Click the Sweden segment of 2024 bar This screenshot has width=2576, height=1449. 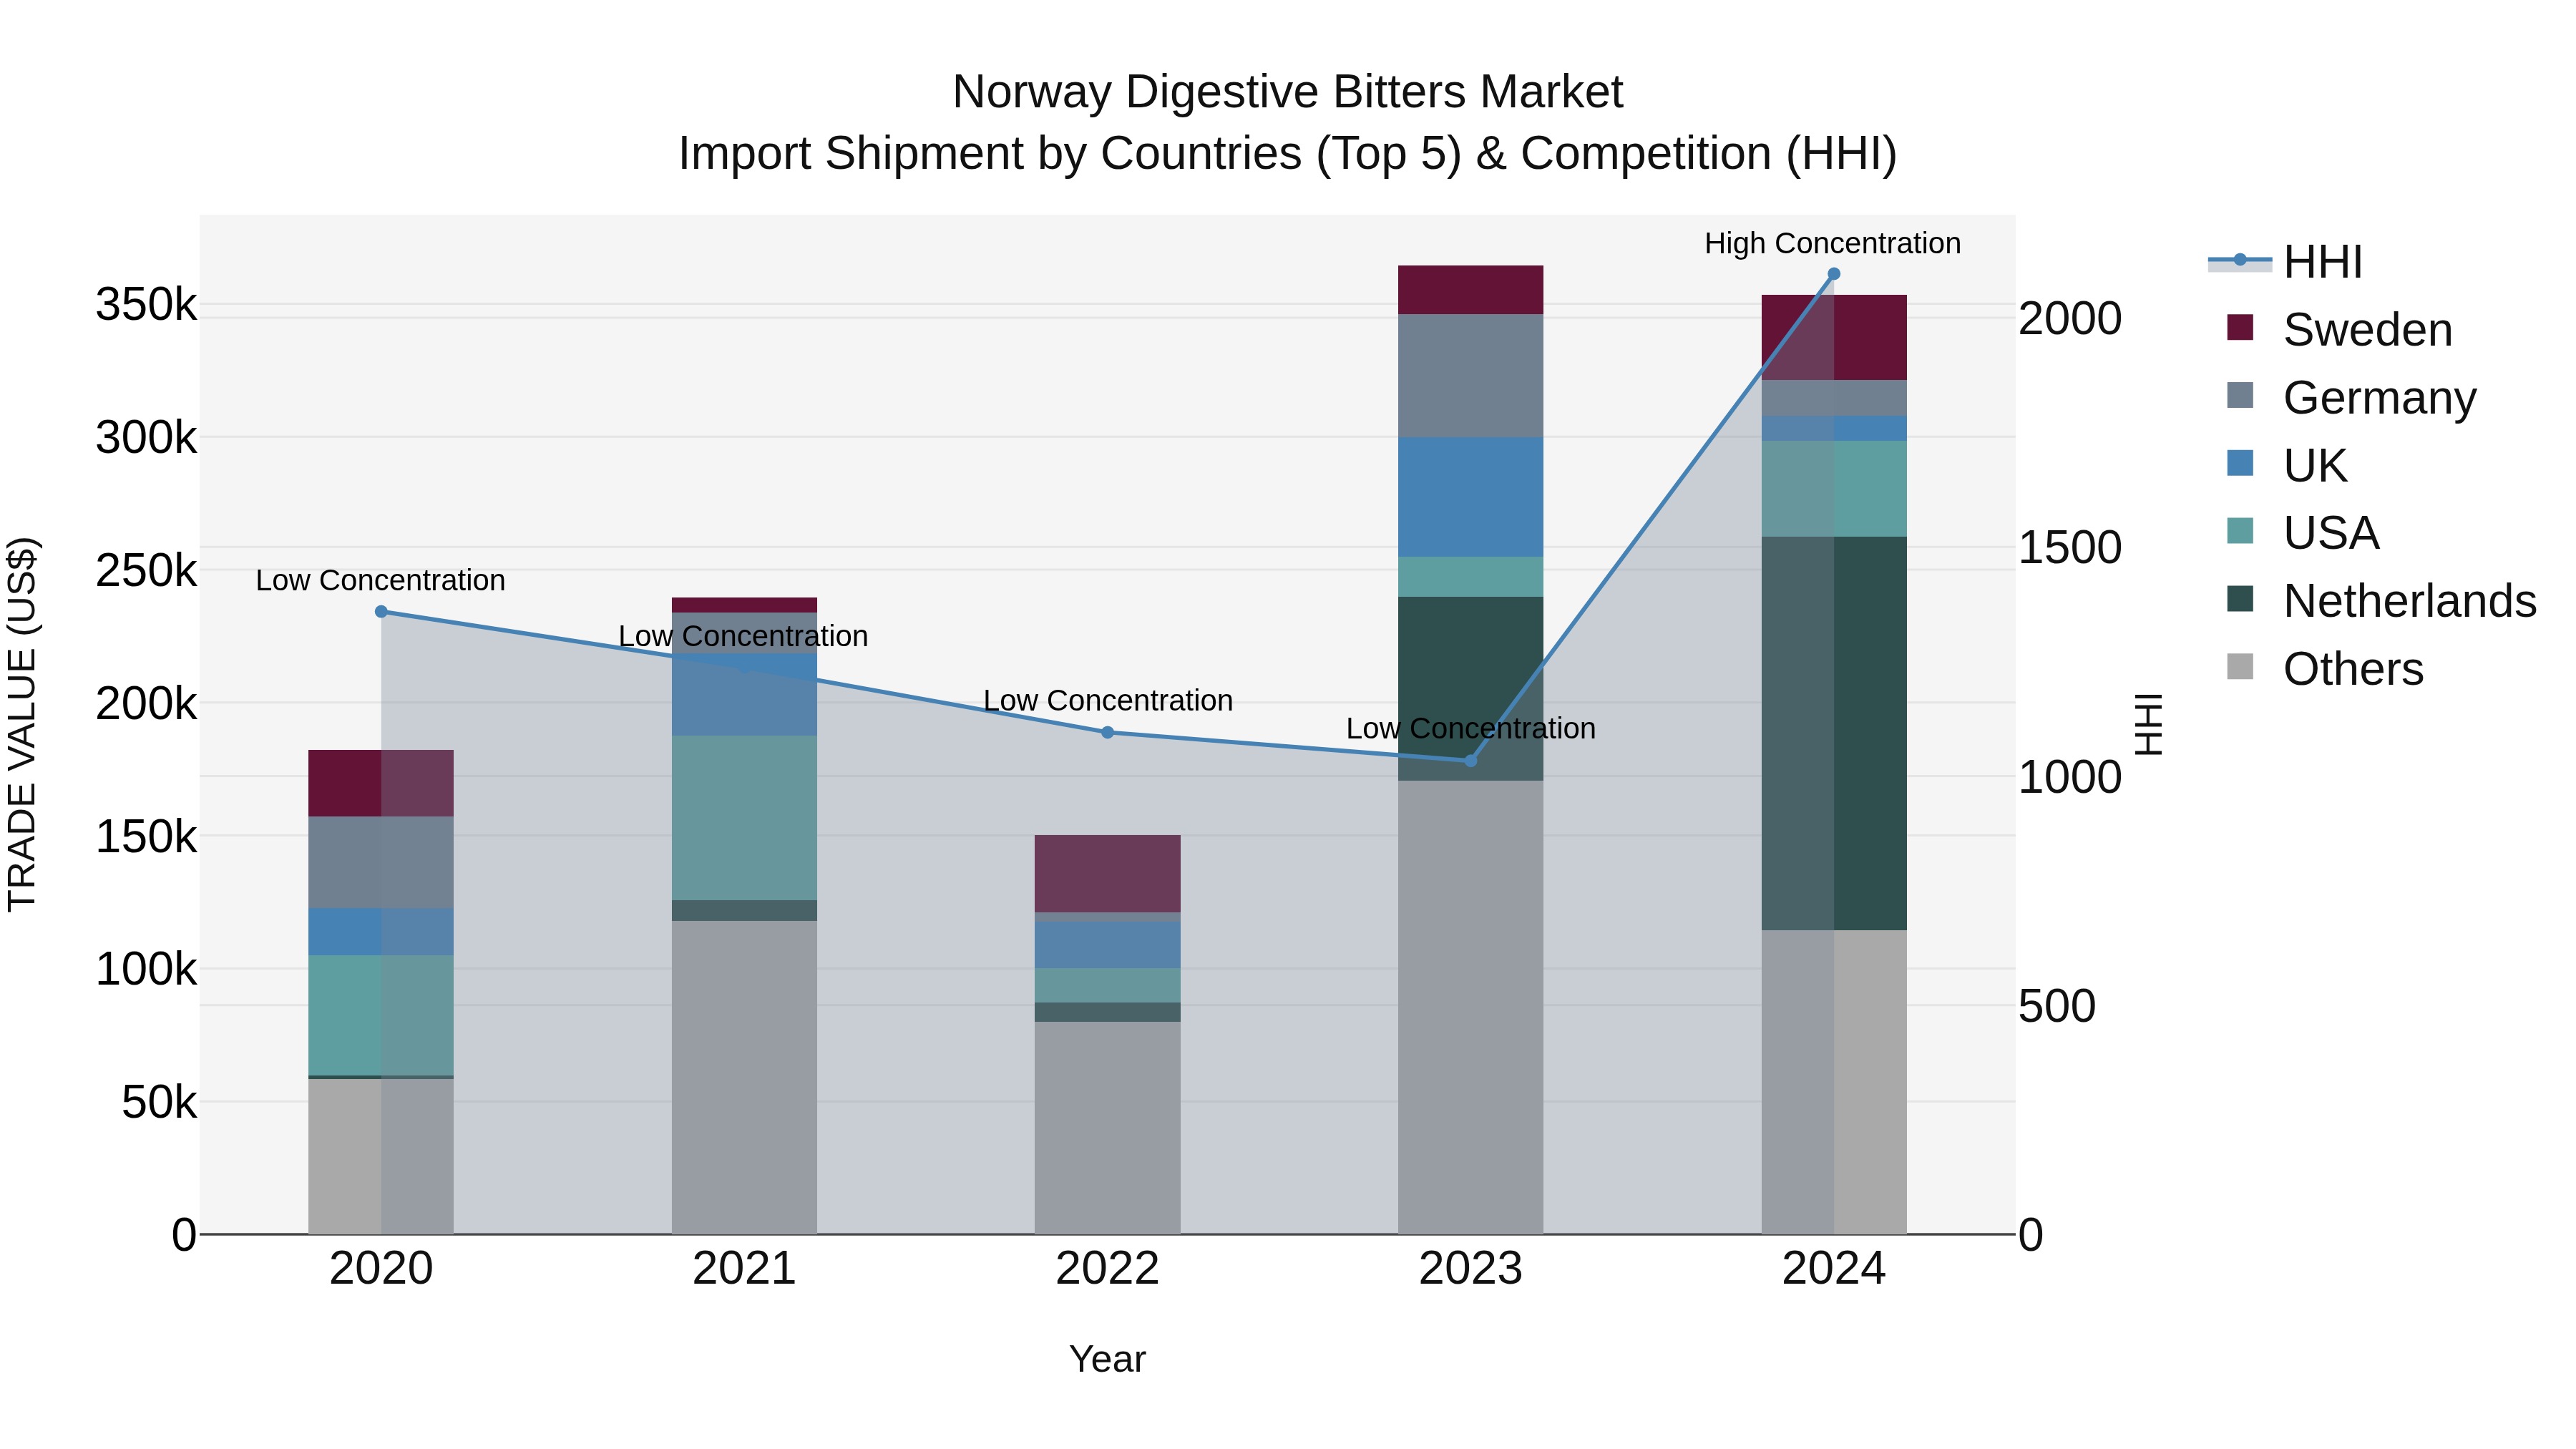[1834, 338]
